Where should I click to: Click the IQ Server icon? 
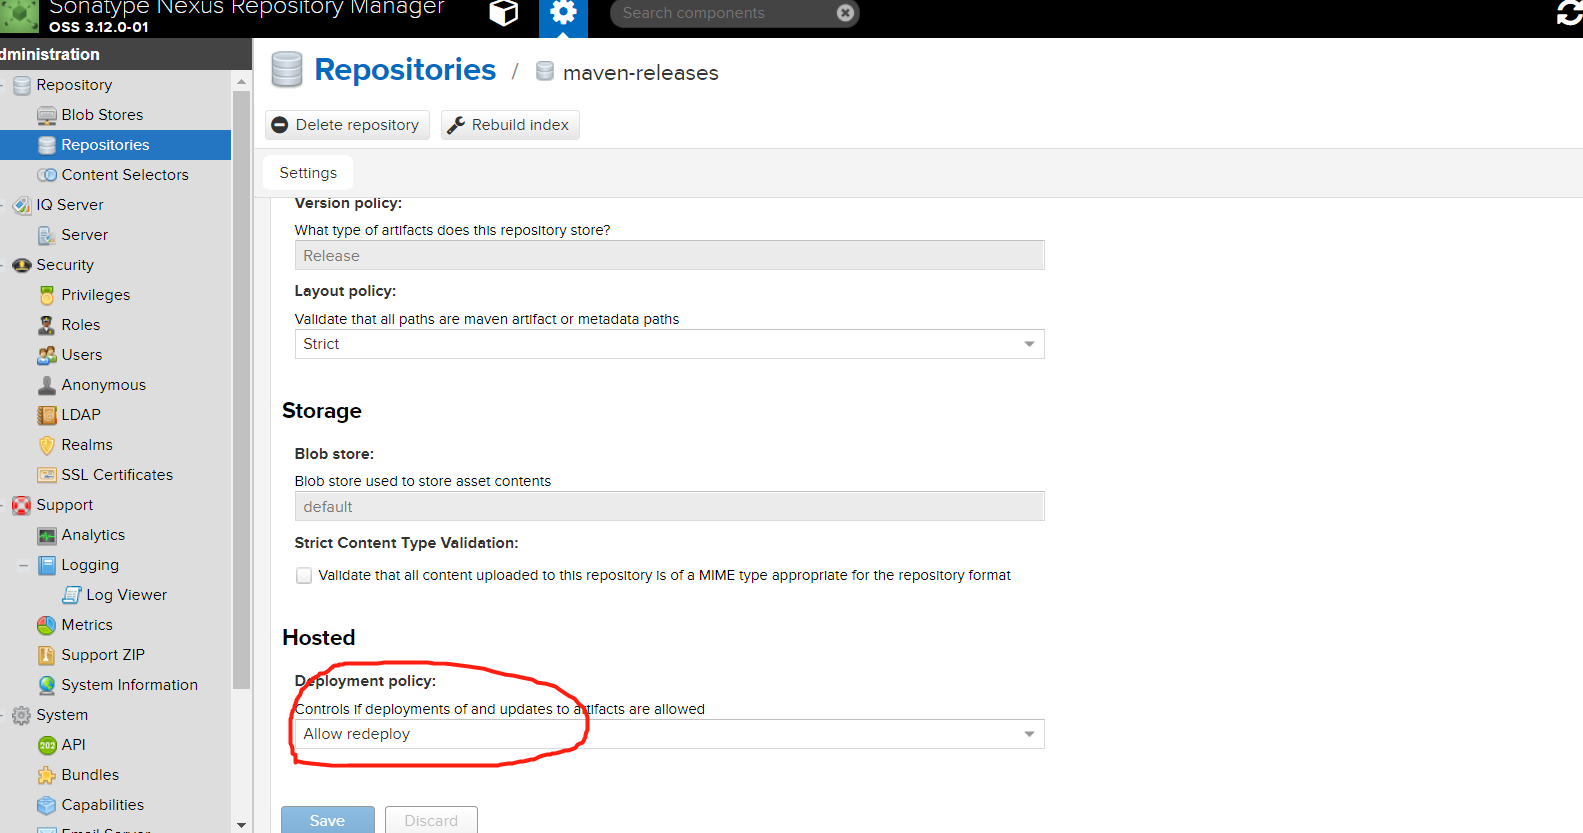point(22,205)
